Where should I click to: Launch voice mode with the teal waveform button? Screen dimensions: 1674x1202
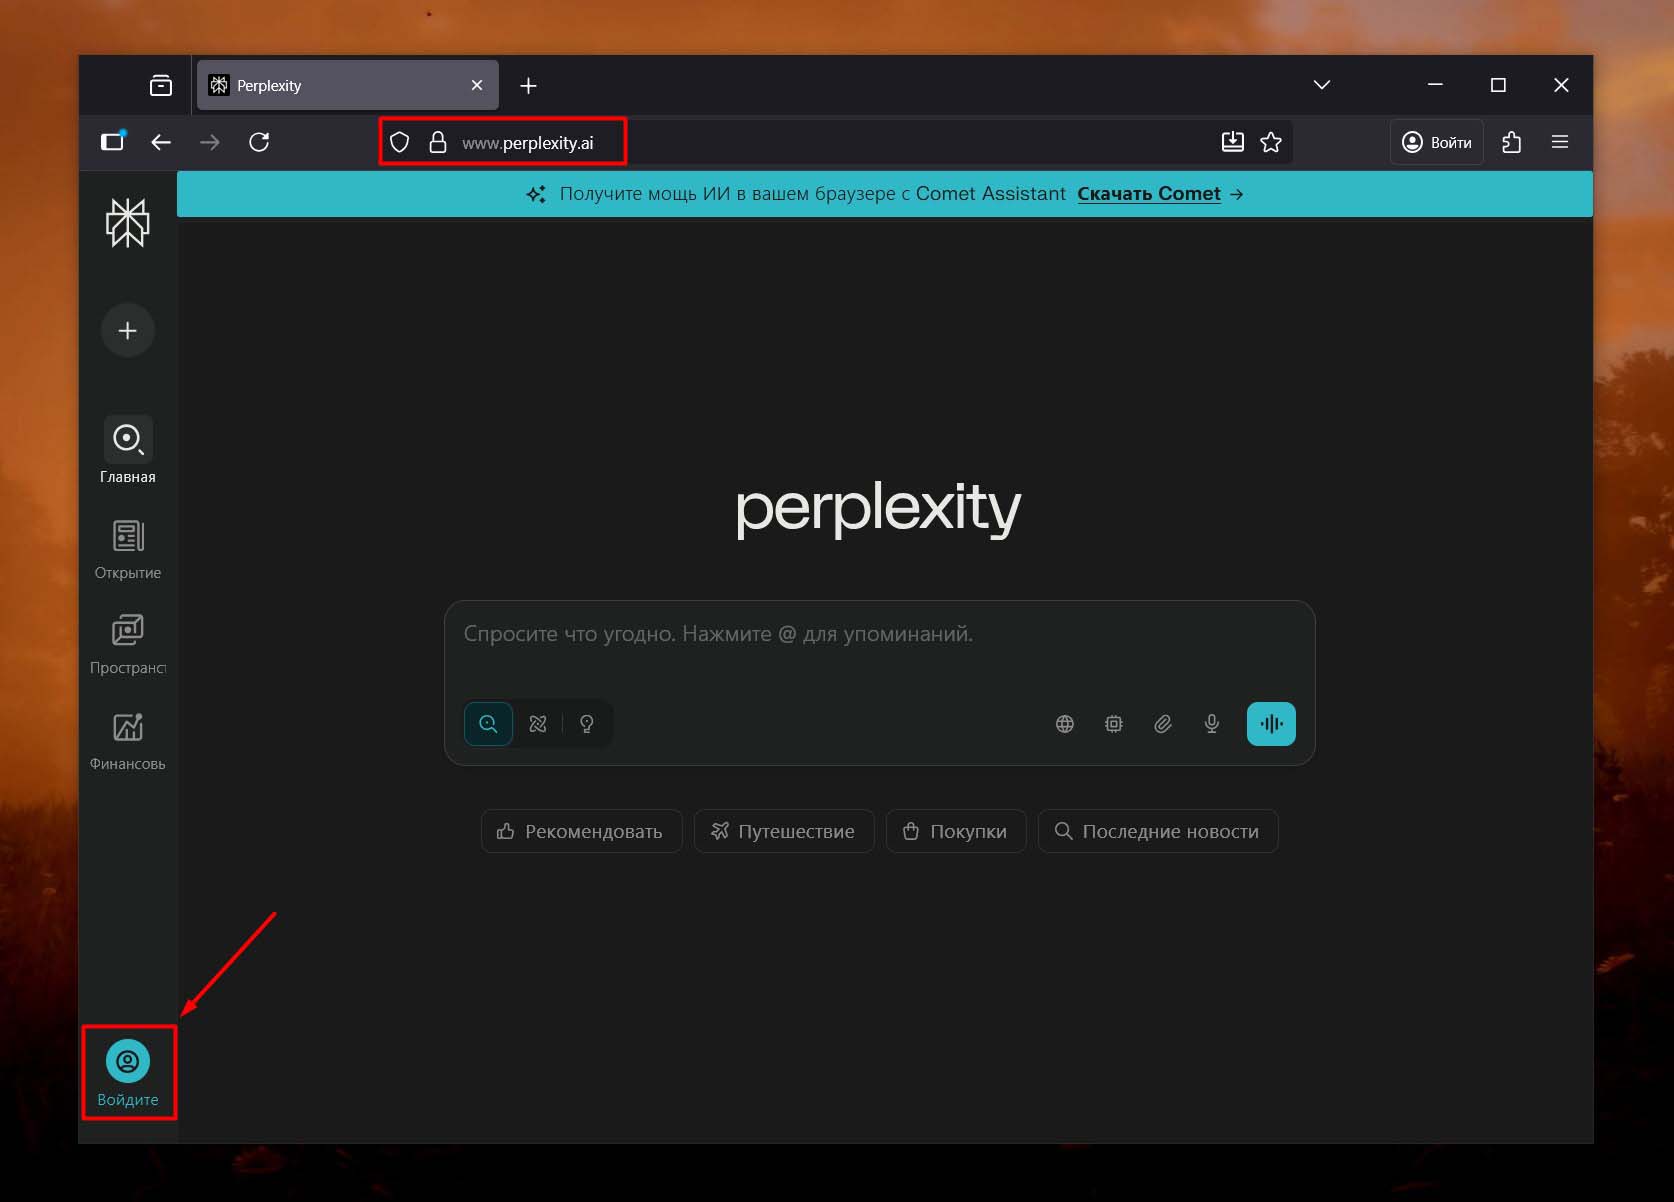pyautogui.click(x=1271, y=724)
